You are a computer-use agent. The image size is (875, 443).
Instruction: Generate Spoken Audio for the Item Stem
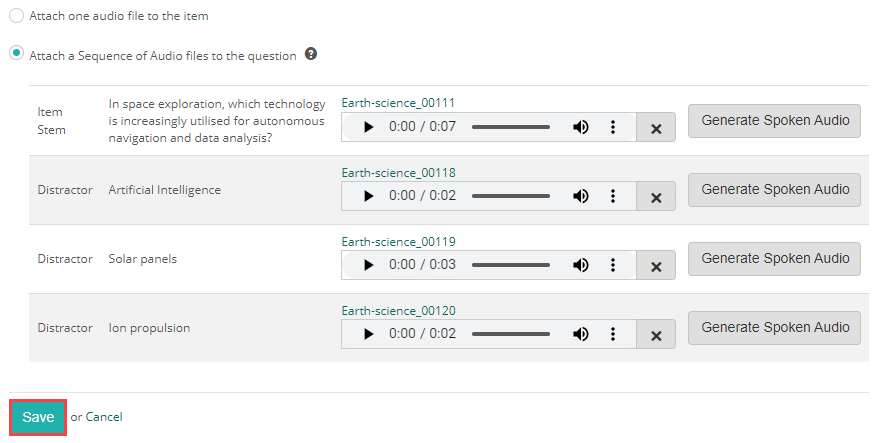click(x=775, y=121)
